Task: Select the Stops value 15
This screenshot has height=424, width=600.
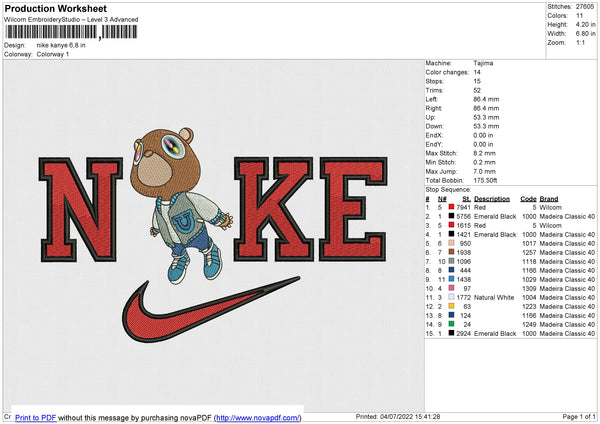Action: [477, 82]
